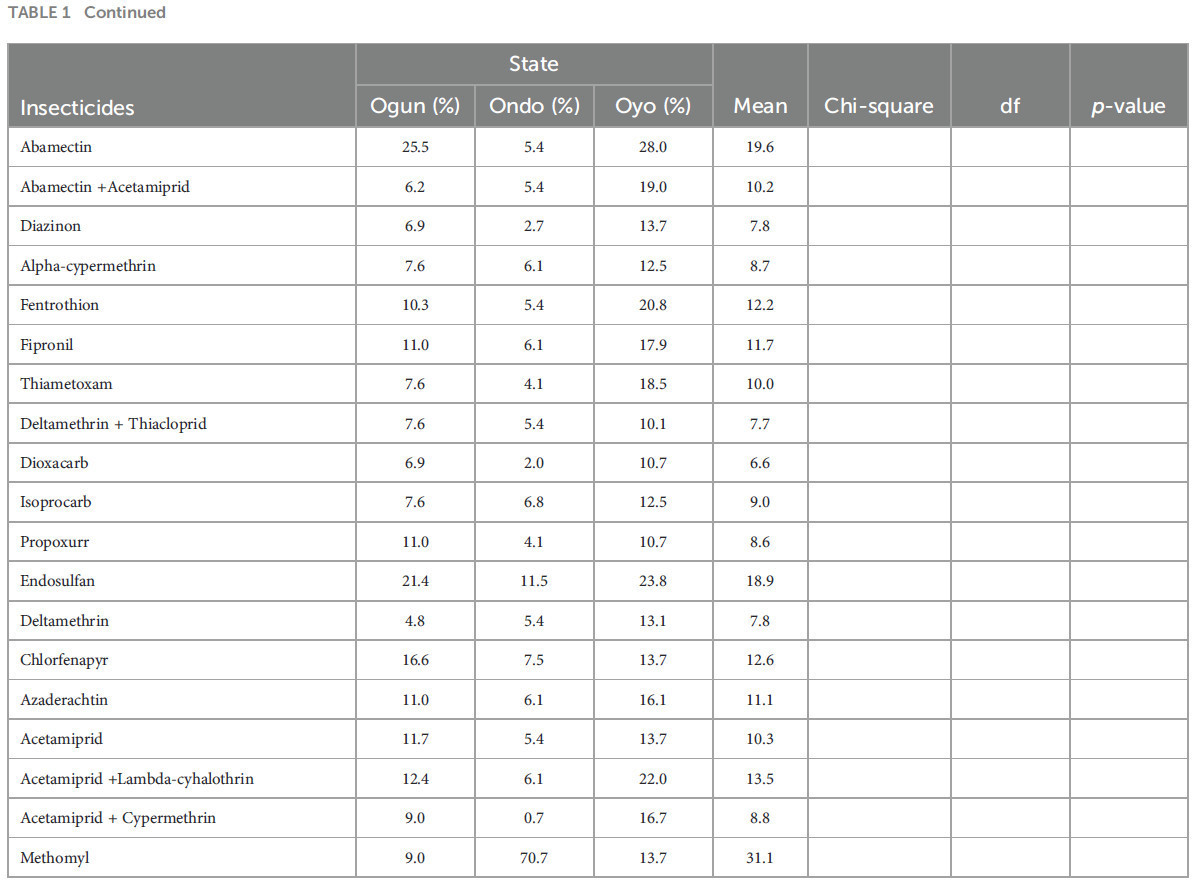The height and width of the screenshot is (888, 1200).
Task: Click the Endosulfan insecticide name
Action: [x=58, y=581]
